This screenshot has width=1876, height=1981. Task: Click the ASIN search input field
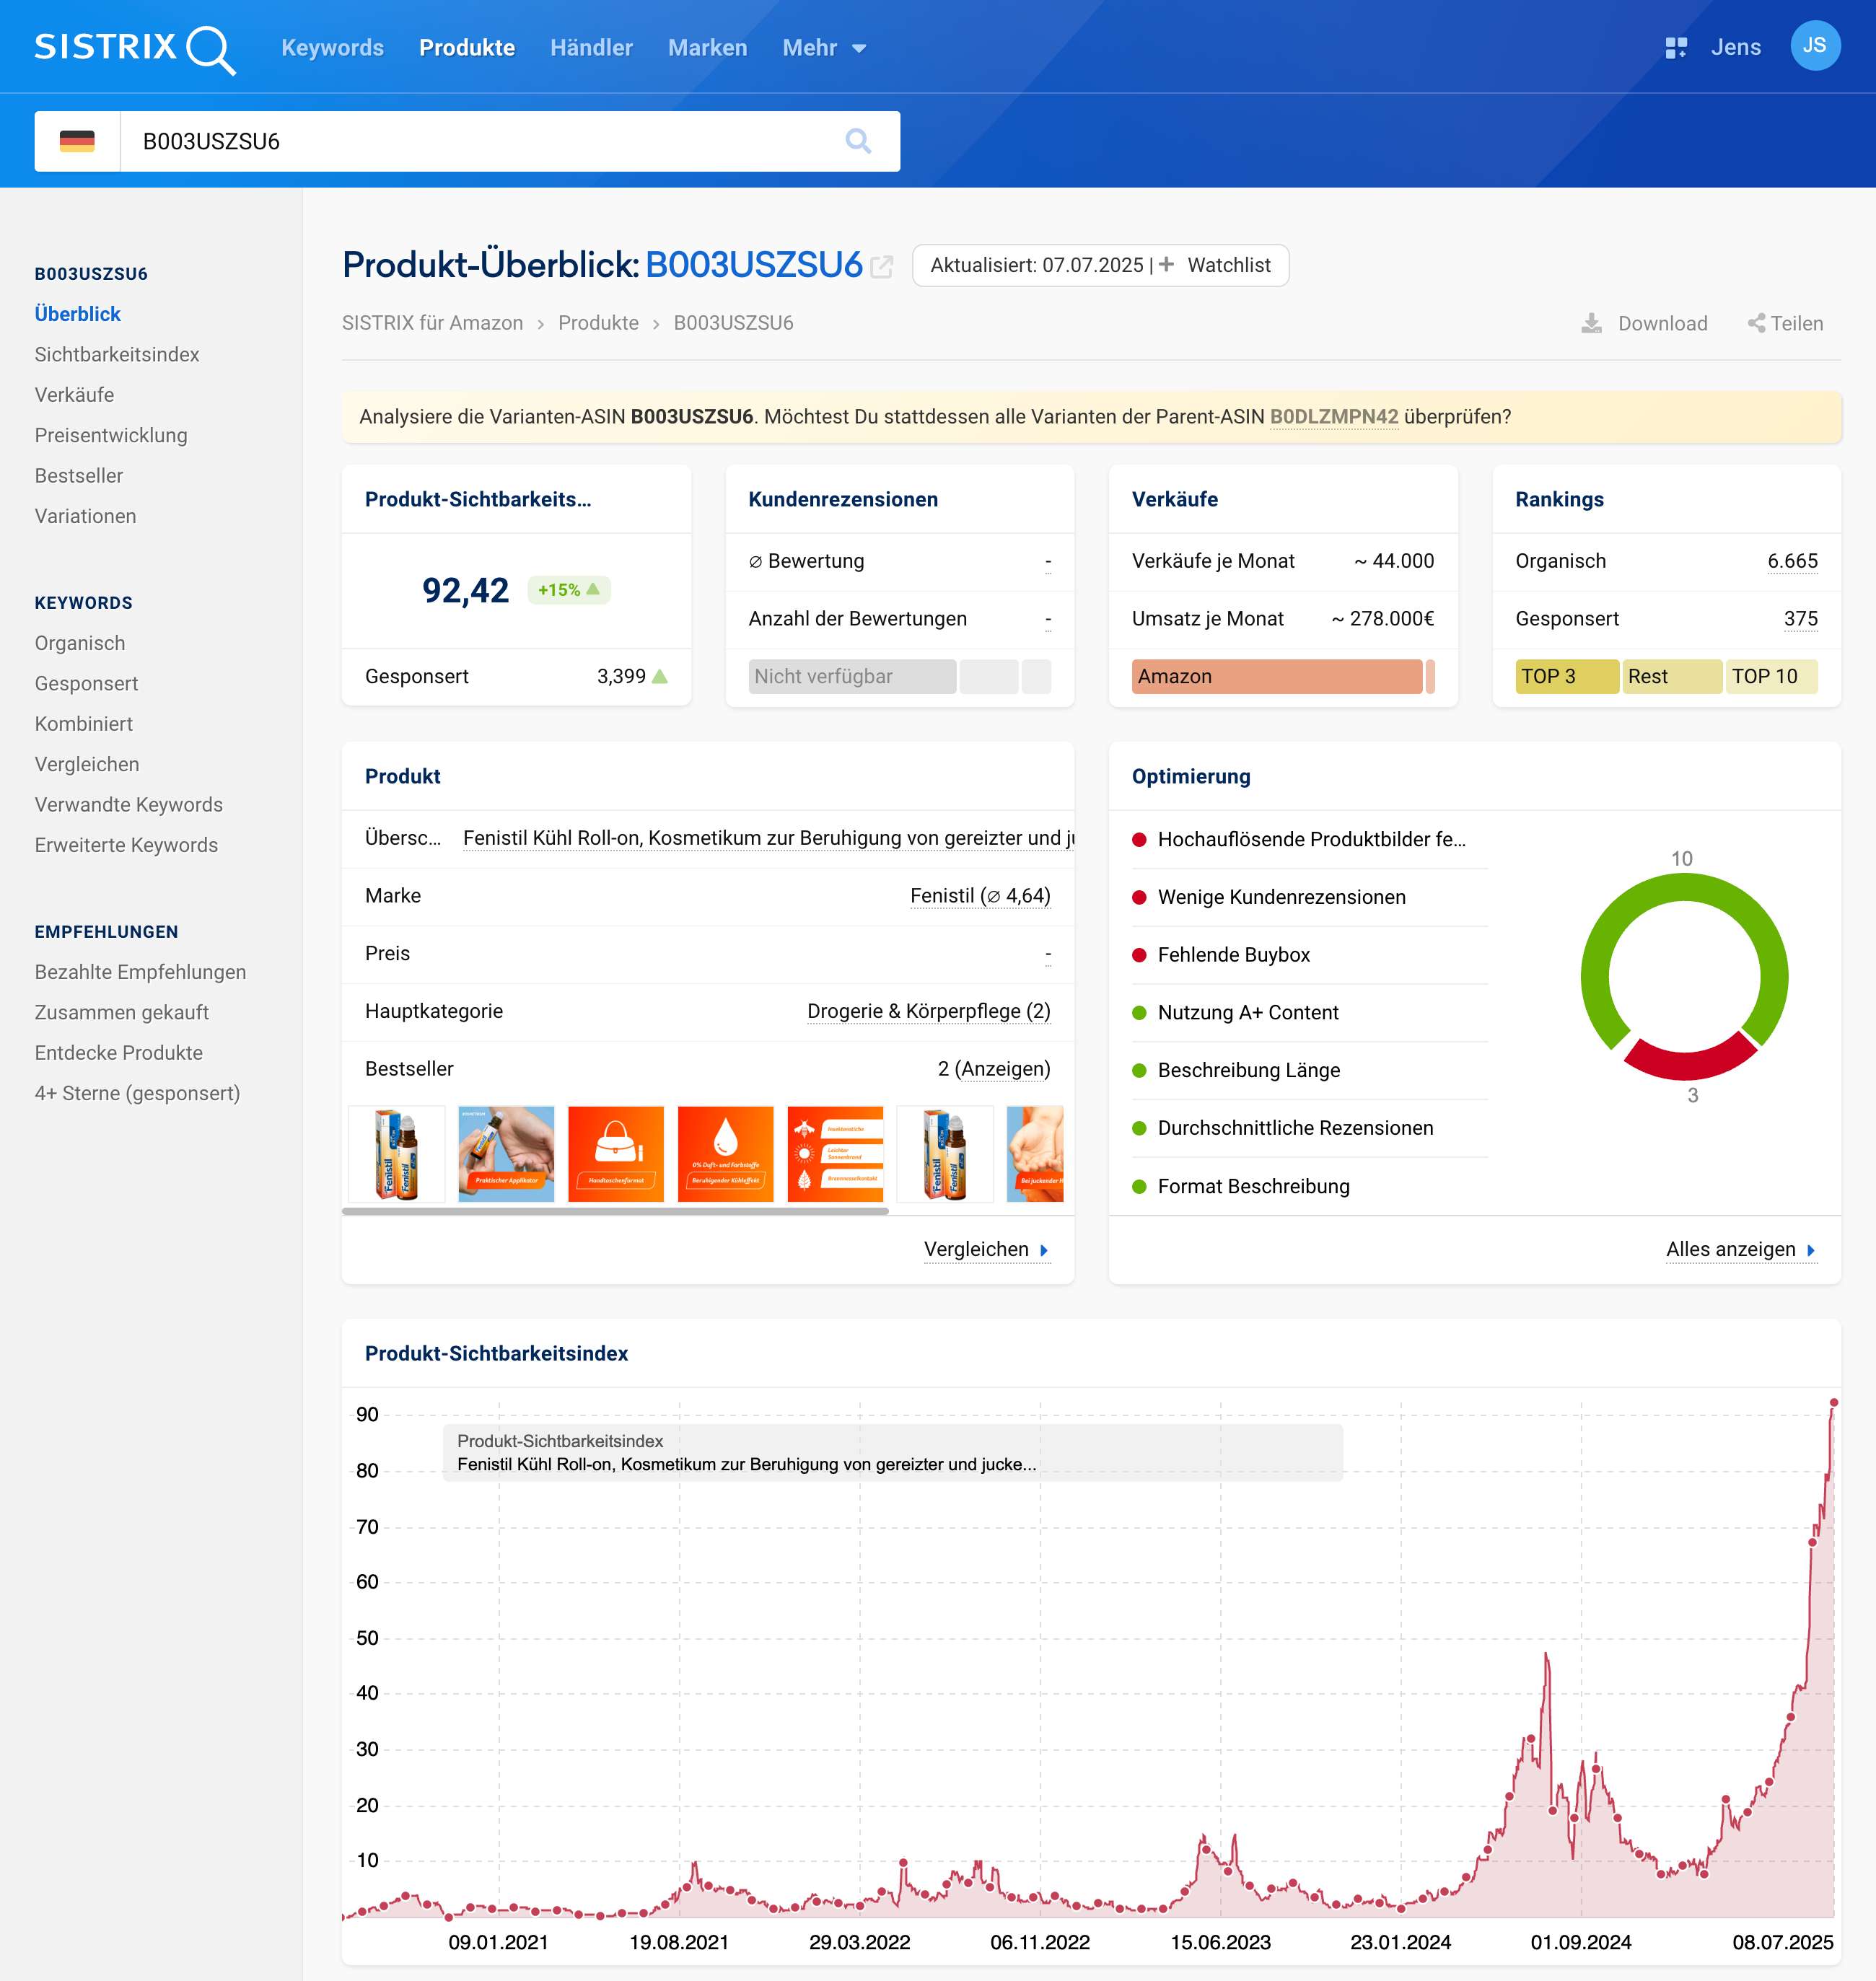(480, 141)
